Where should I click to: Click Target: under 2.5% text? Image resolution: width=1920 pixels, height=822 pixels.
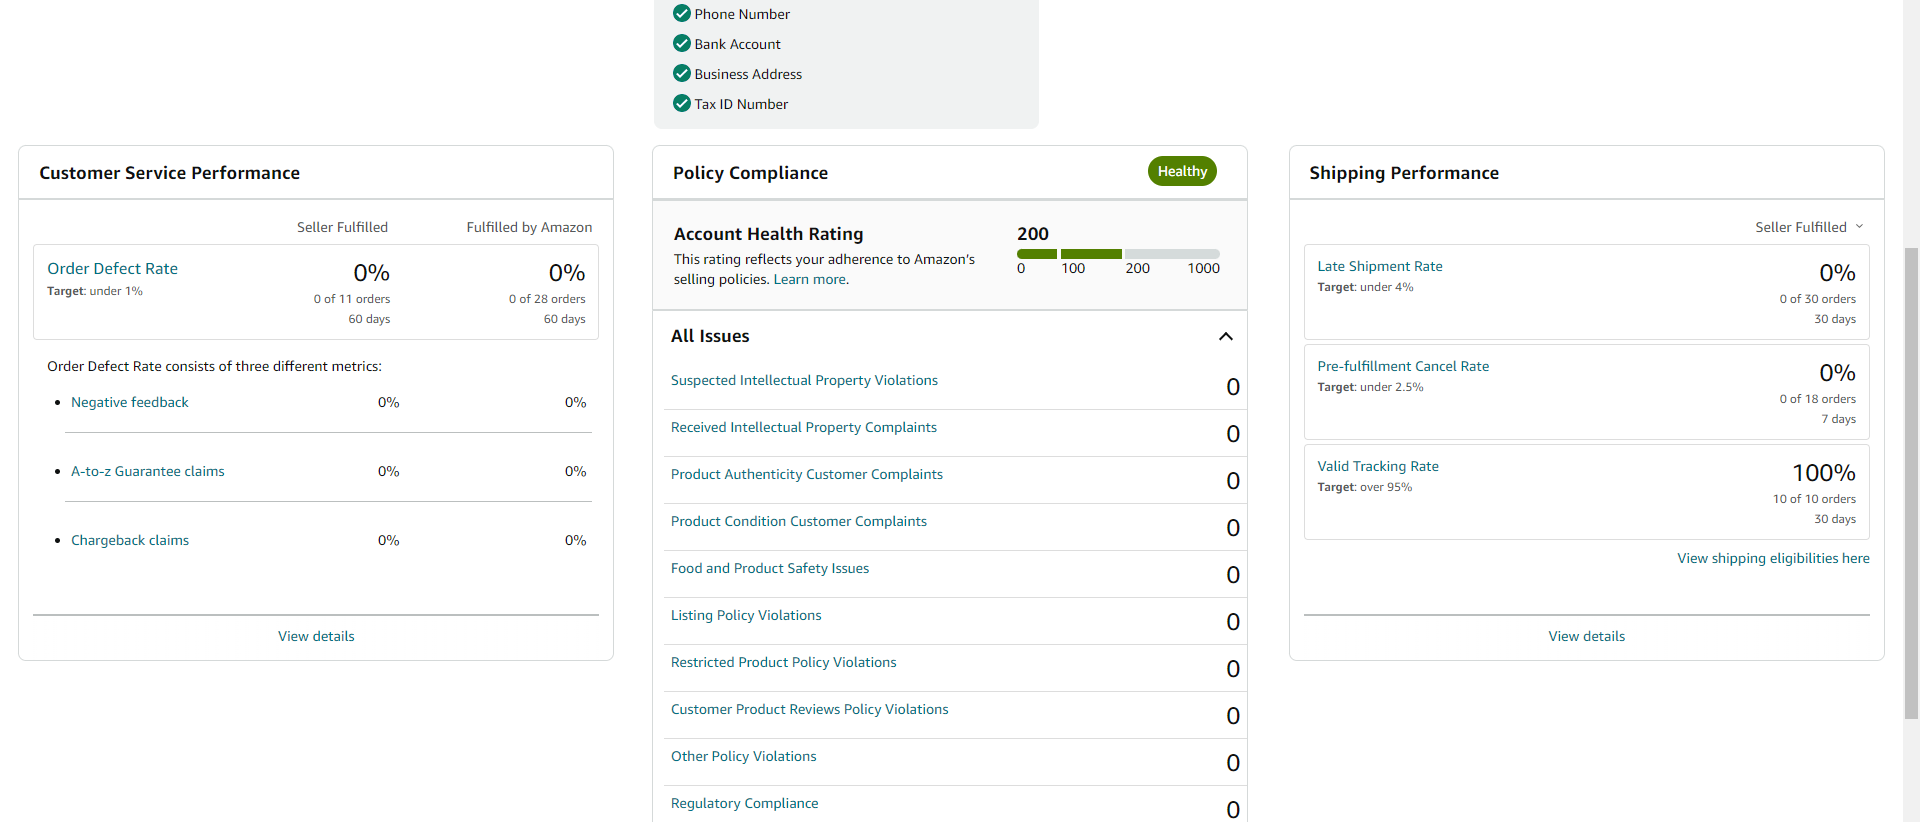pyautogui.click(x=1370, y=387)
